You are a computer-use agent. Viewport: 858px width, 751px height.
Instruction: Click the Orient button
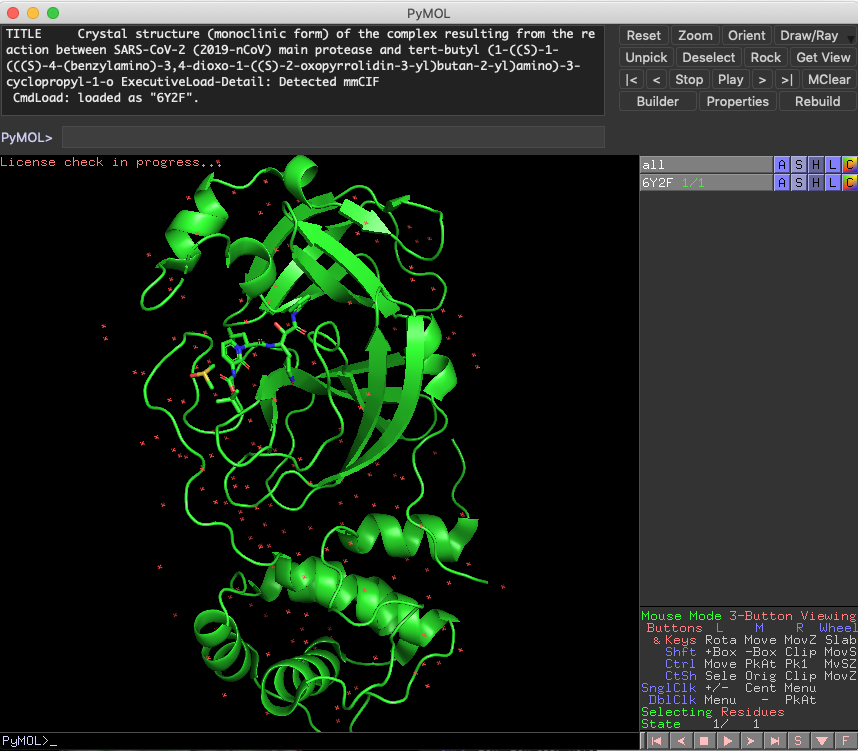[746, 36]
